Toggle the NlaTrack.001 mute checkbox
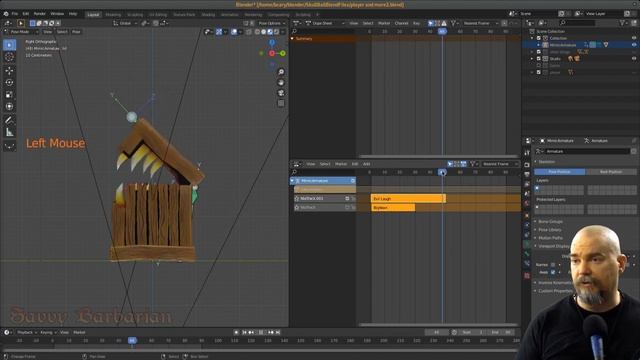This screenshot has width=640, height=360. click(x=347, y=198)
